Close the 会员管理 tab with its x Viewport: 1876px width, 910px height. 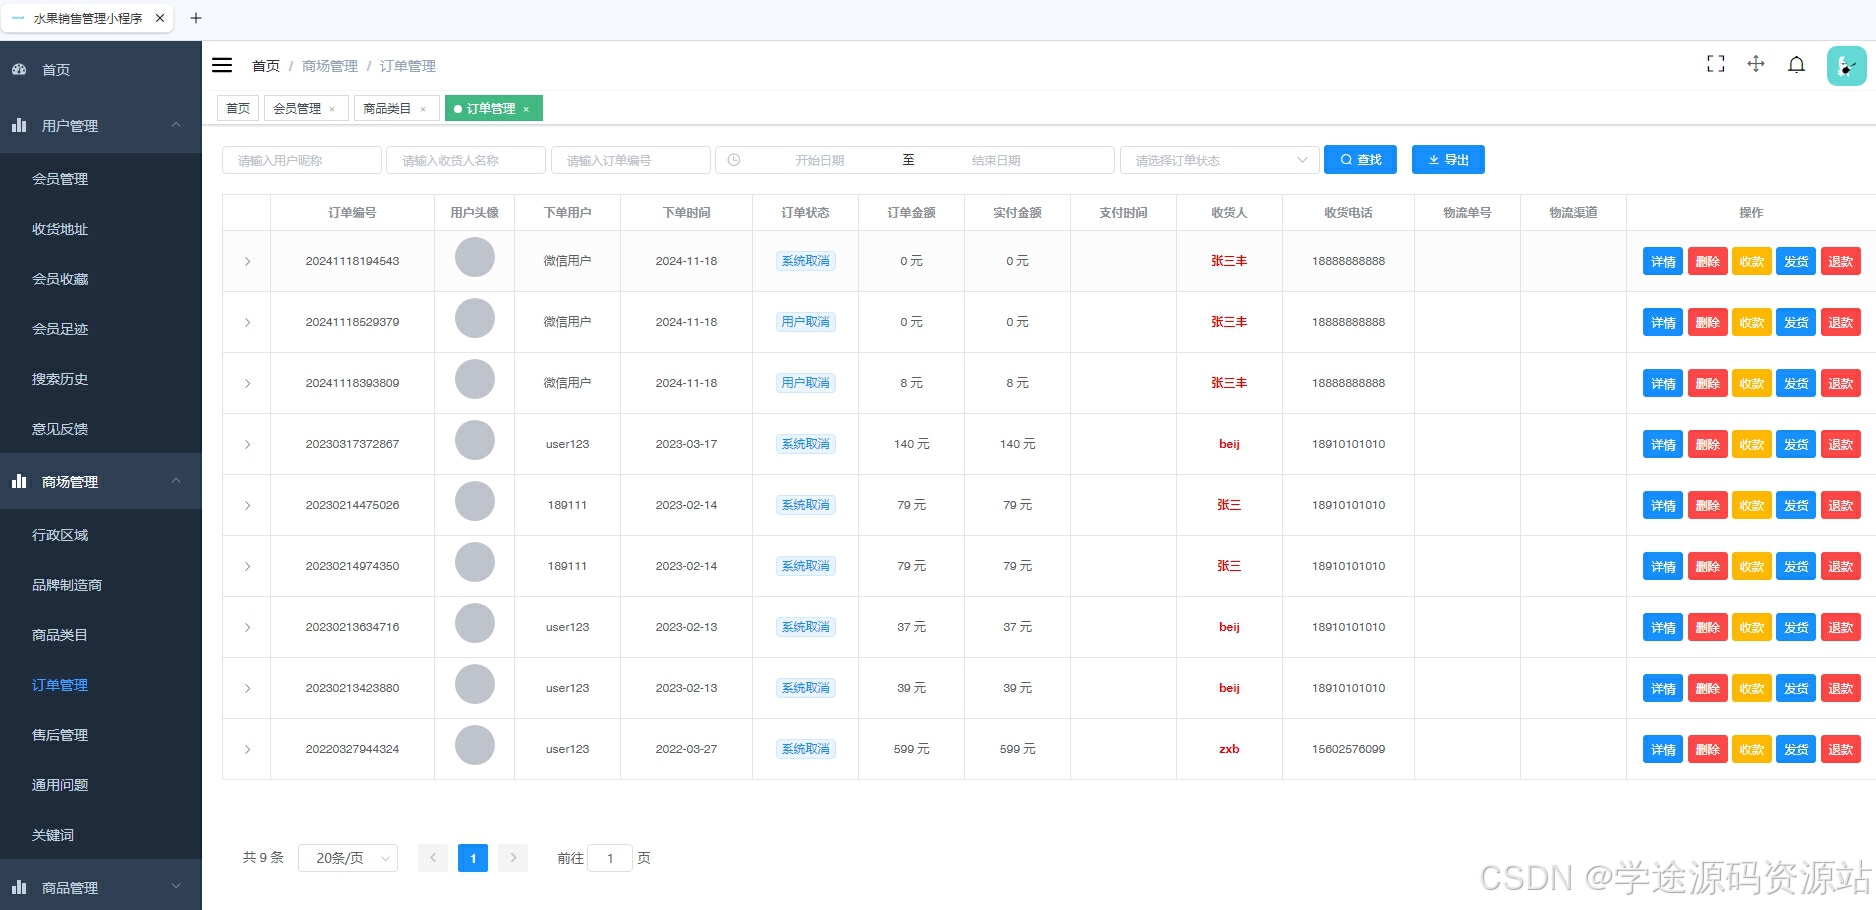pos(332,109)
